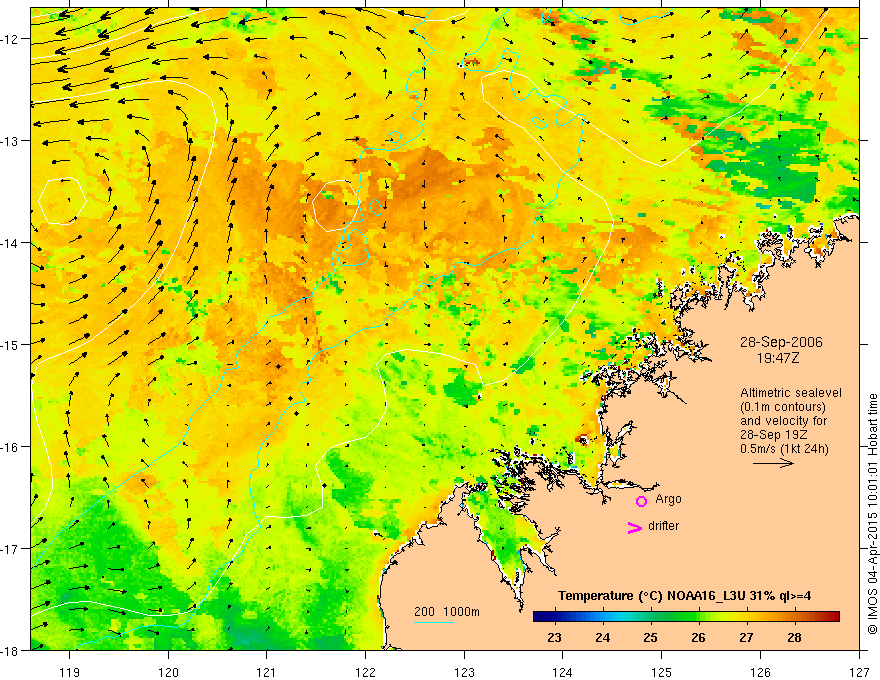Click the '19:47Z' time text
The width and height of the screenshot is (880, 680).
point(778,358)
